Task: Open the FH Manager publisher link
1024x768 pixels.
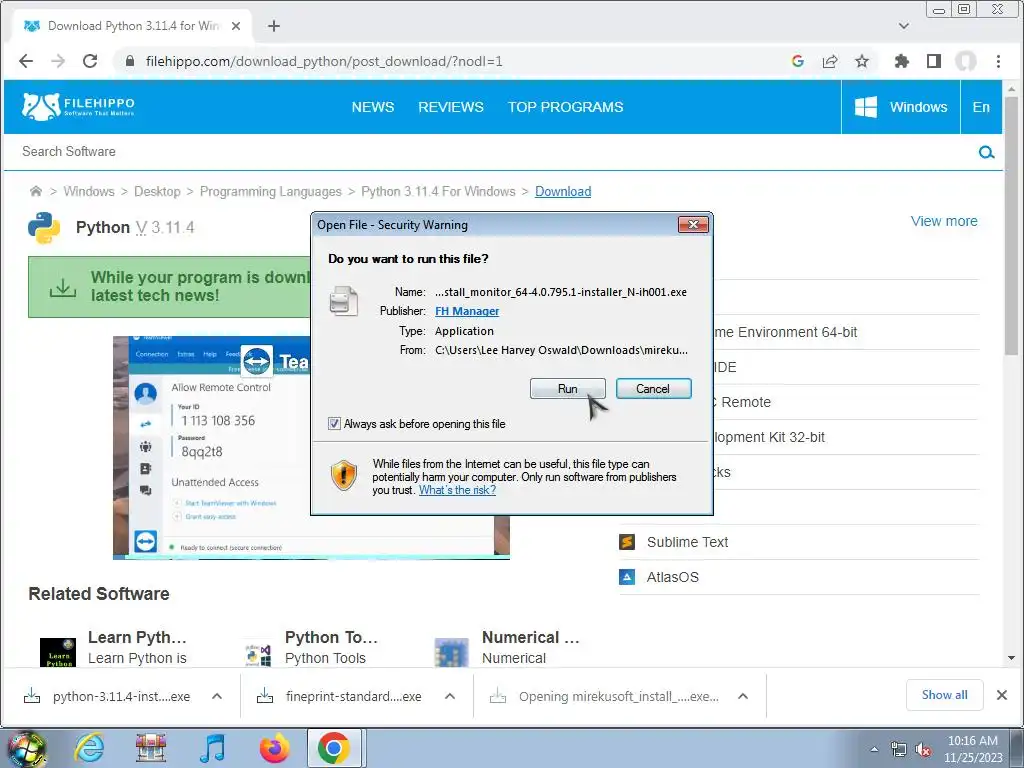Action: point(467,312)
